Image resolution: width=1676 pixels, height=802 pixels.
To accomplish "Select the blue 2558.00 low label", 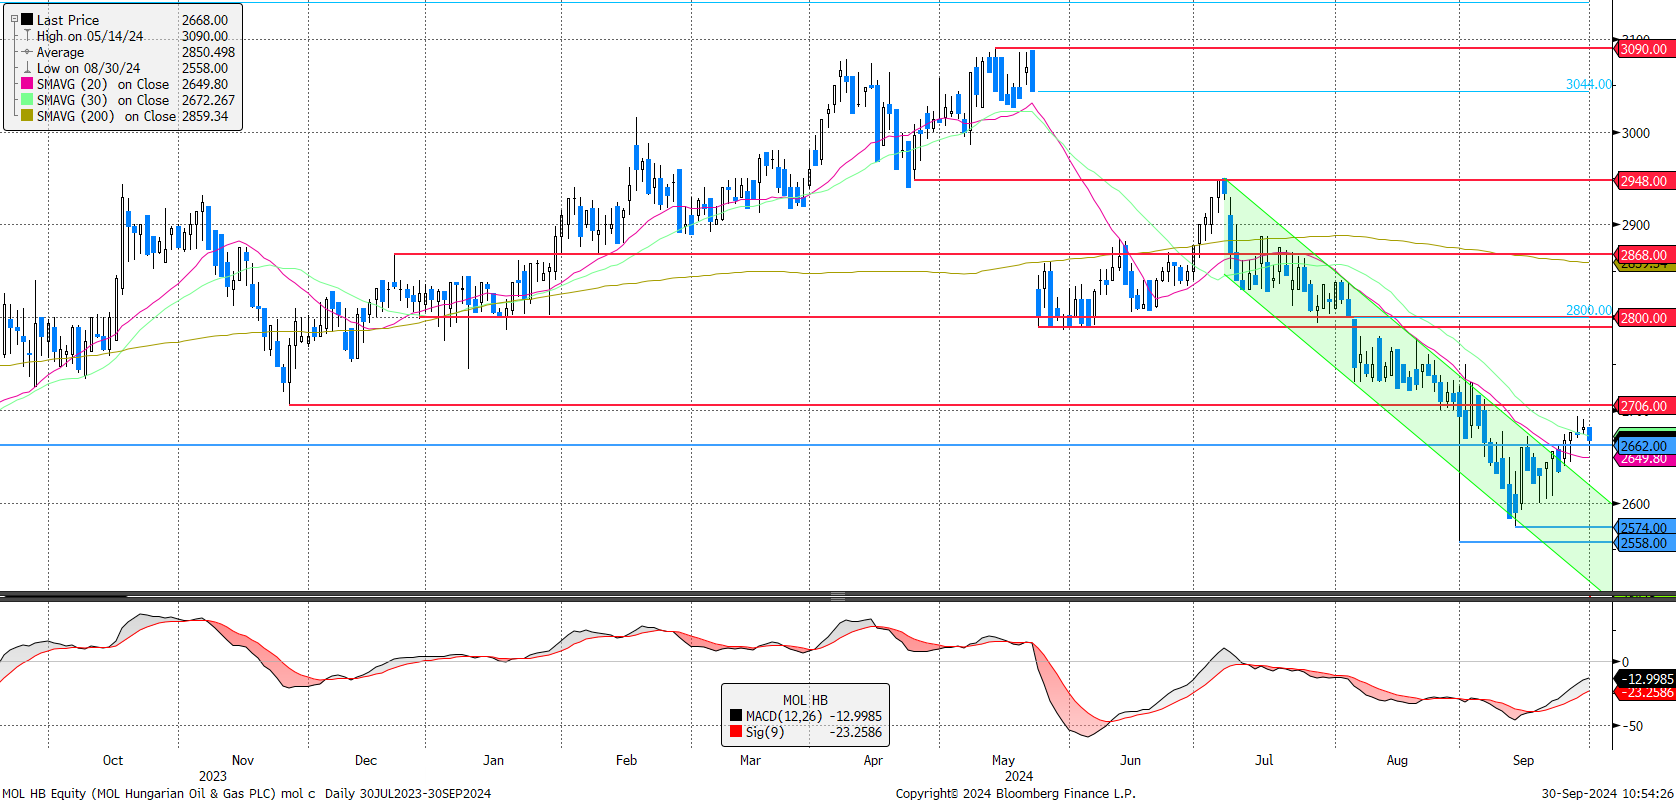I will [x=1643, y=543].
